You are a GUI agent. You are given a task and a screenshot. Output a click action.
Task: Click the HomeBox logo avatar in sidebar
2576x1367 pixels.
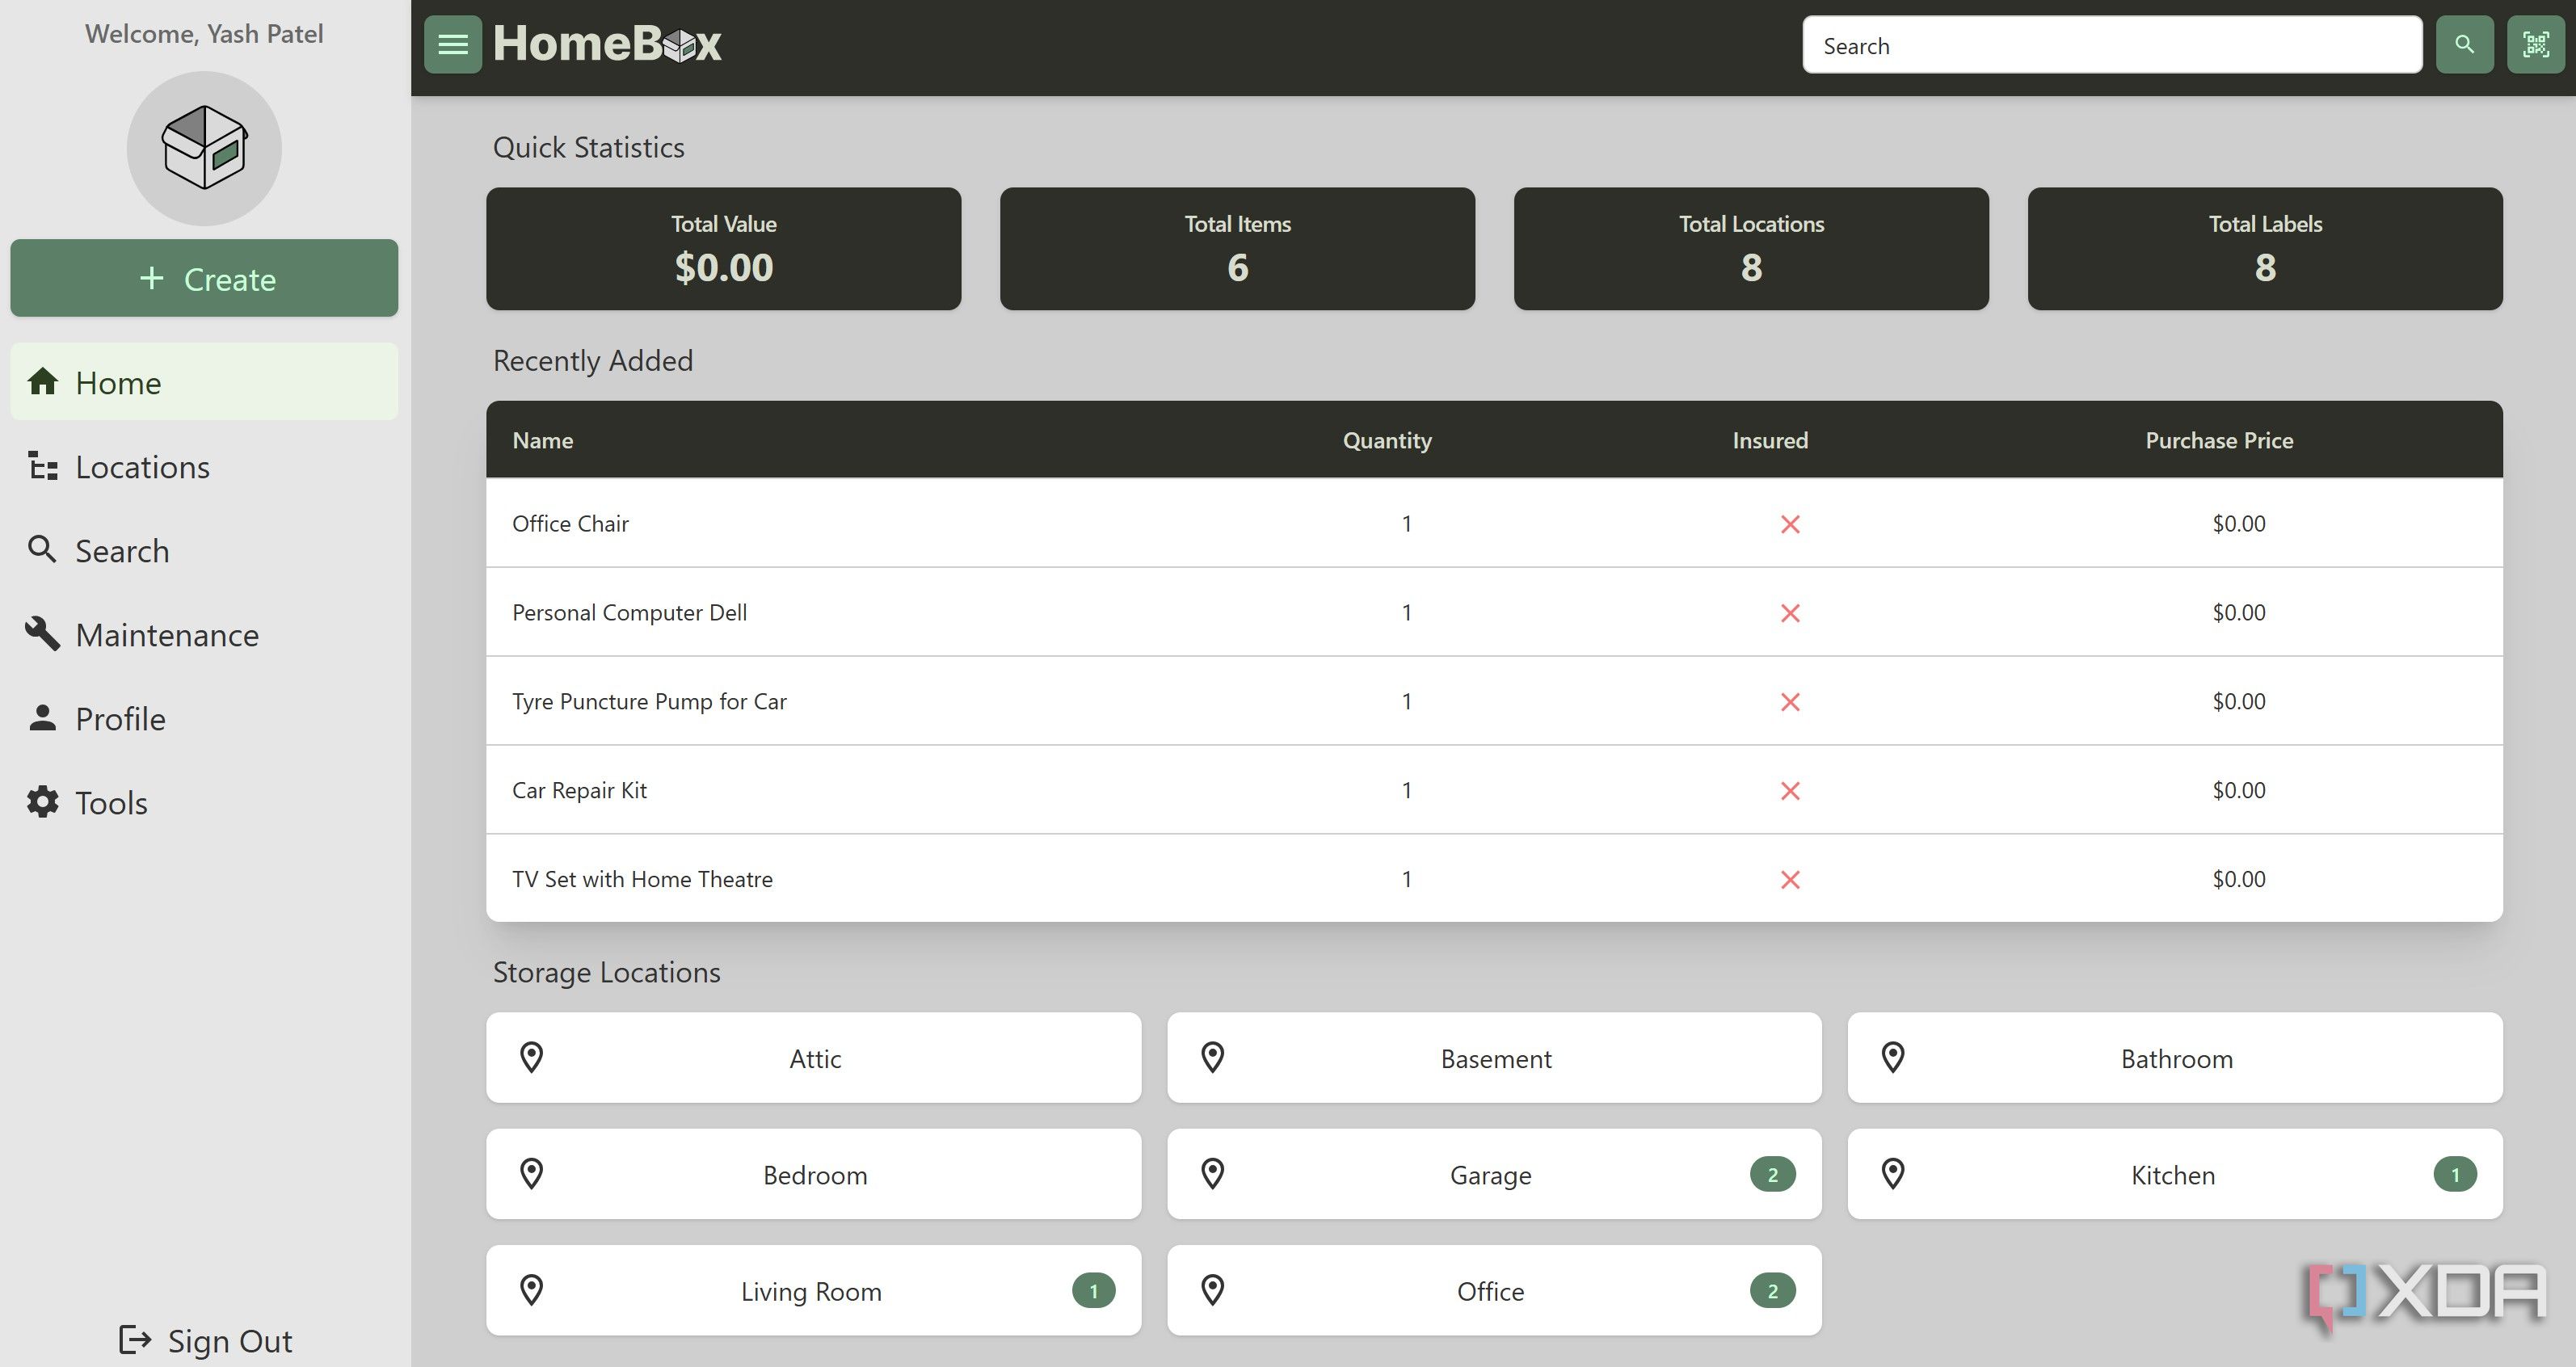(x=204, y=148)
